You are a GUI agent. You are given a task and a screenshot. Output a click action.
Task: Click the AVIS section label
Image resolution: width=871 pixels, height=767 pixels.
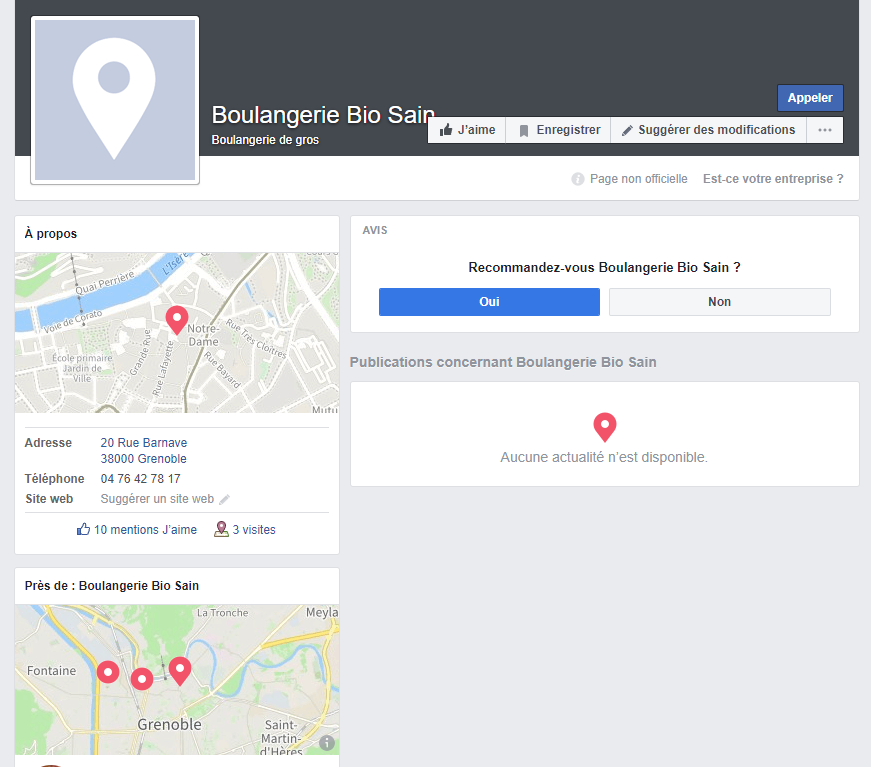375,230
